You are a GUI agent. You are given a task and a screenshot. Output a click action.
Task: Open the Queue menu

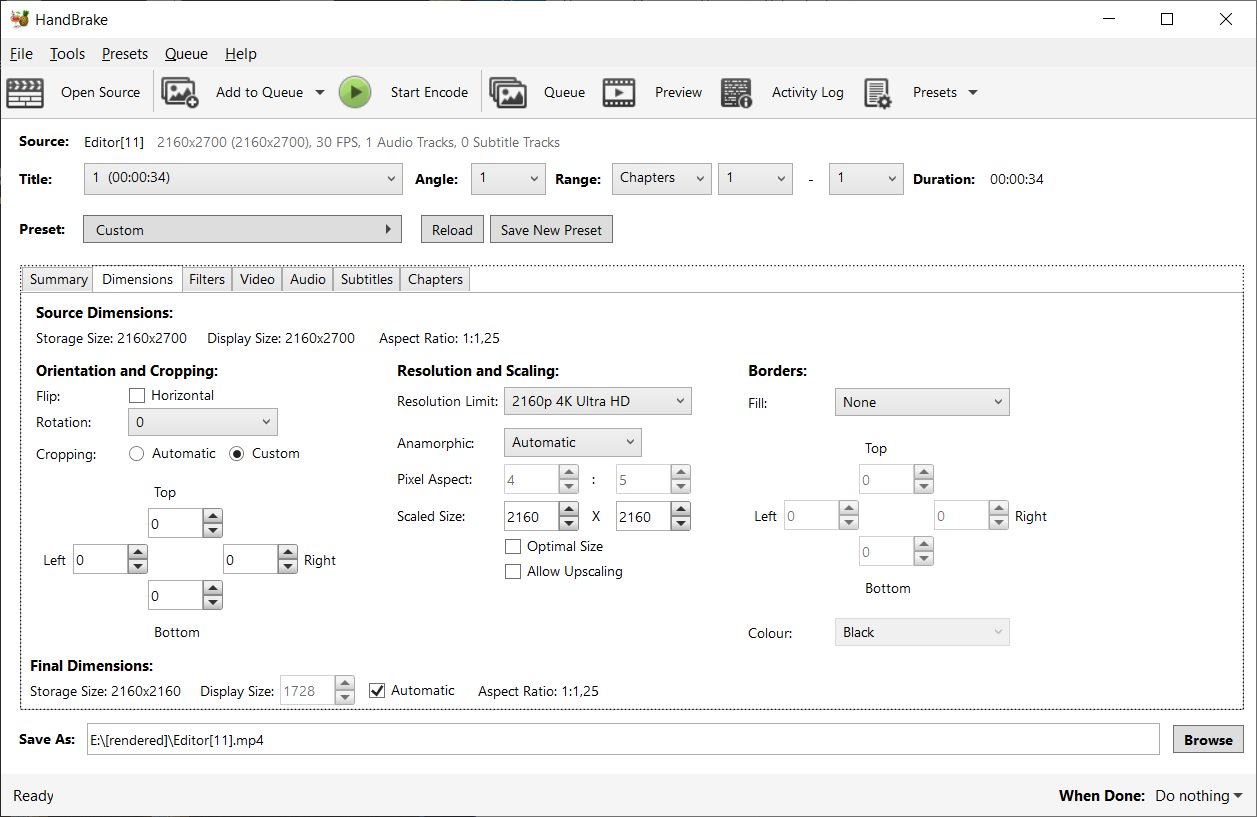point(186,54)
